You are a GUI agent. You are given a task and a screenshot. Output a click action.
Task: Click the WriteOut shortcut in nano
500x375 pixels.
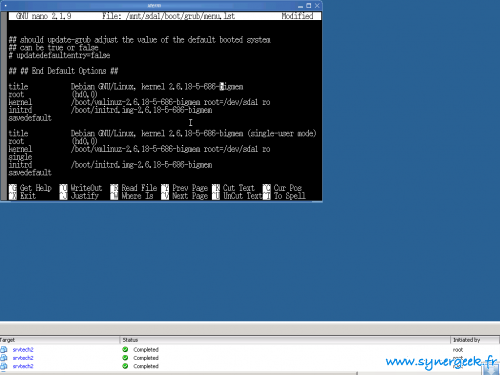click(x=81, y=188)
